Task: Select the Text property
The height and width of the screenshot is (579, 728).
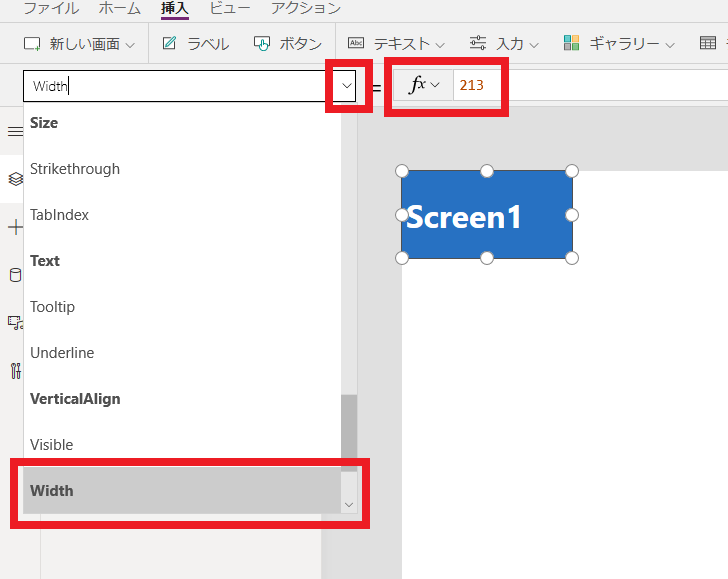Action: [x=182, y=261]
